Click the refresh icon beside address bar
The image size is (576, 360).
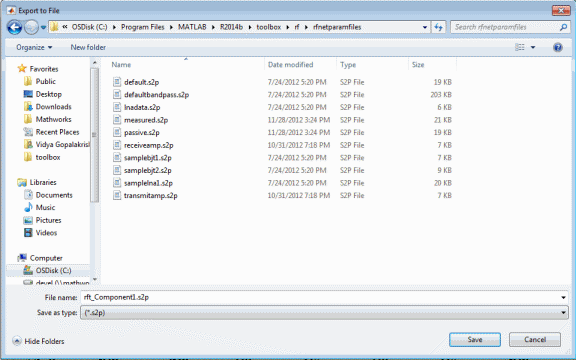coord(438,27)
